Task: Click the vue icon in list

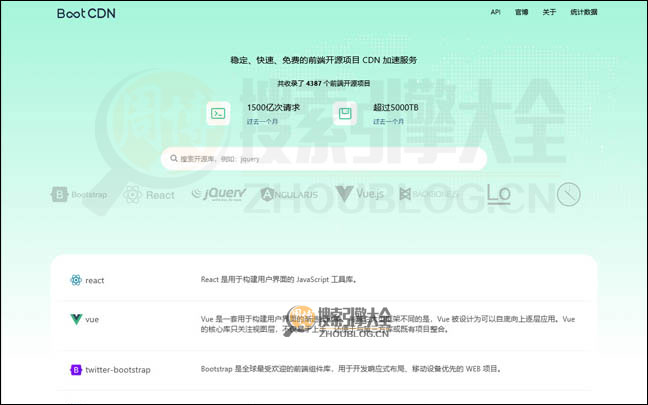Action: point(76,319)
